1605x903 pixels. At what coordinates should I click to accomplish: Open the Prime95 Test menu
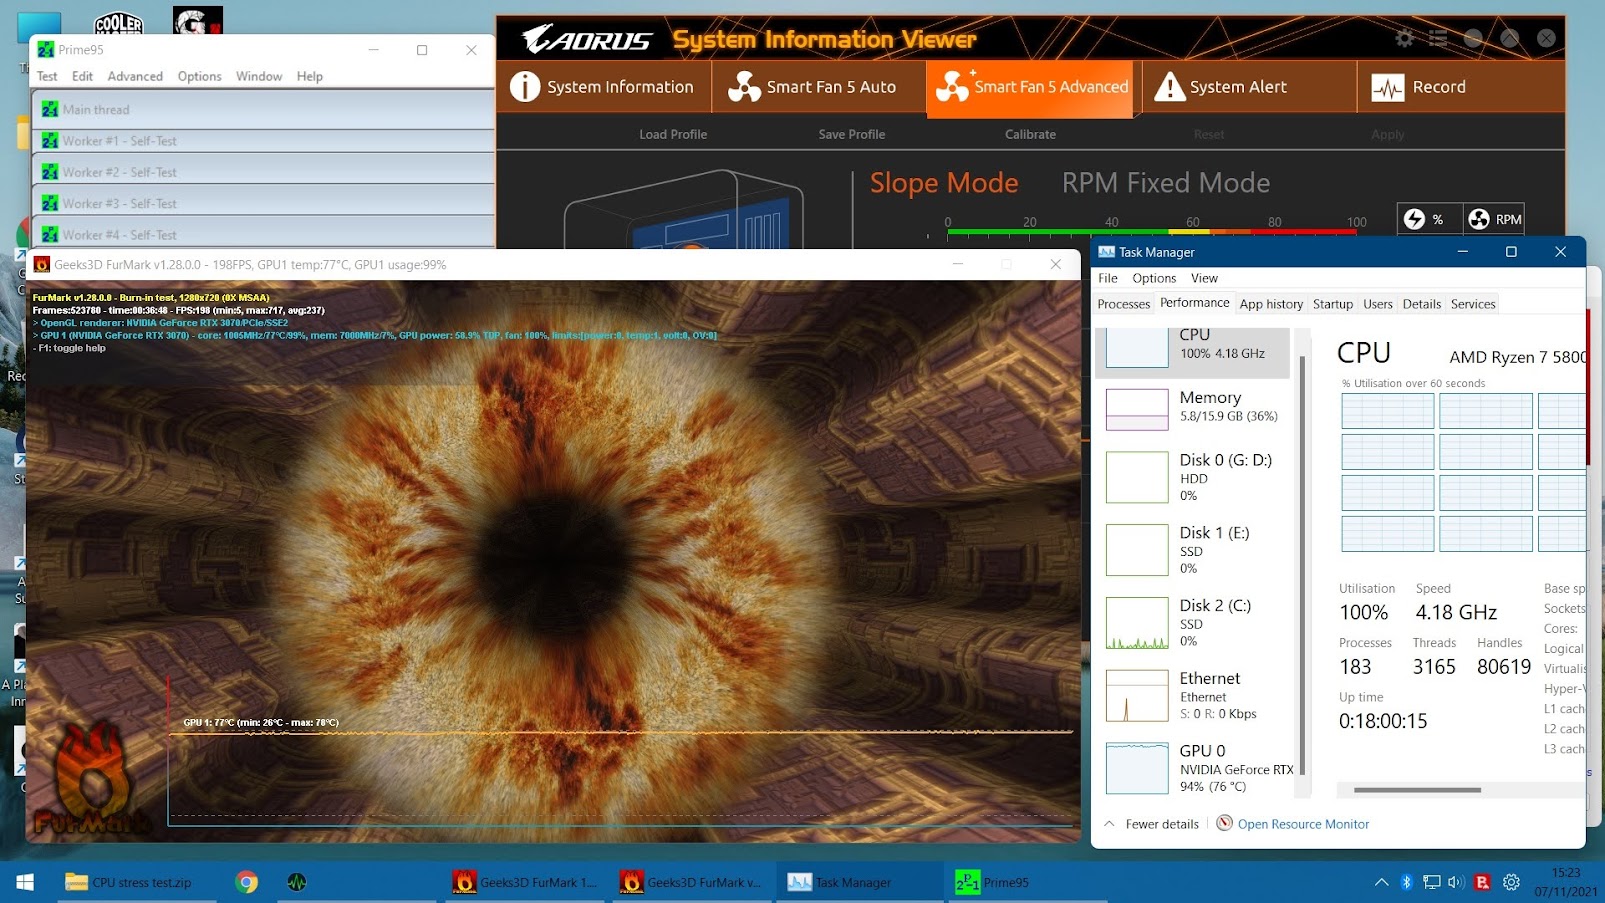coord(47,76)
